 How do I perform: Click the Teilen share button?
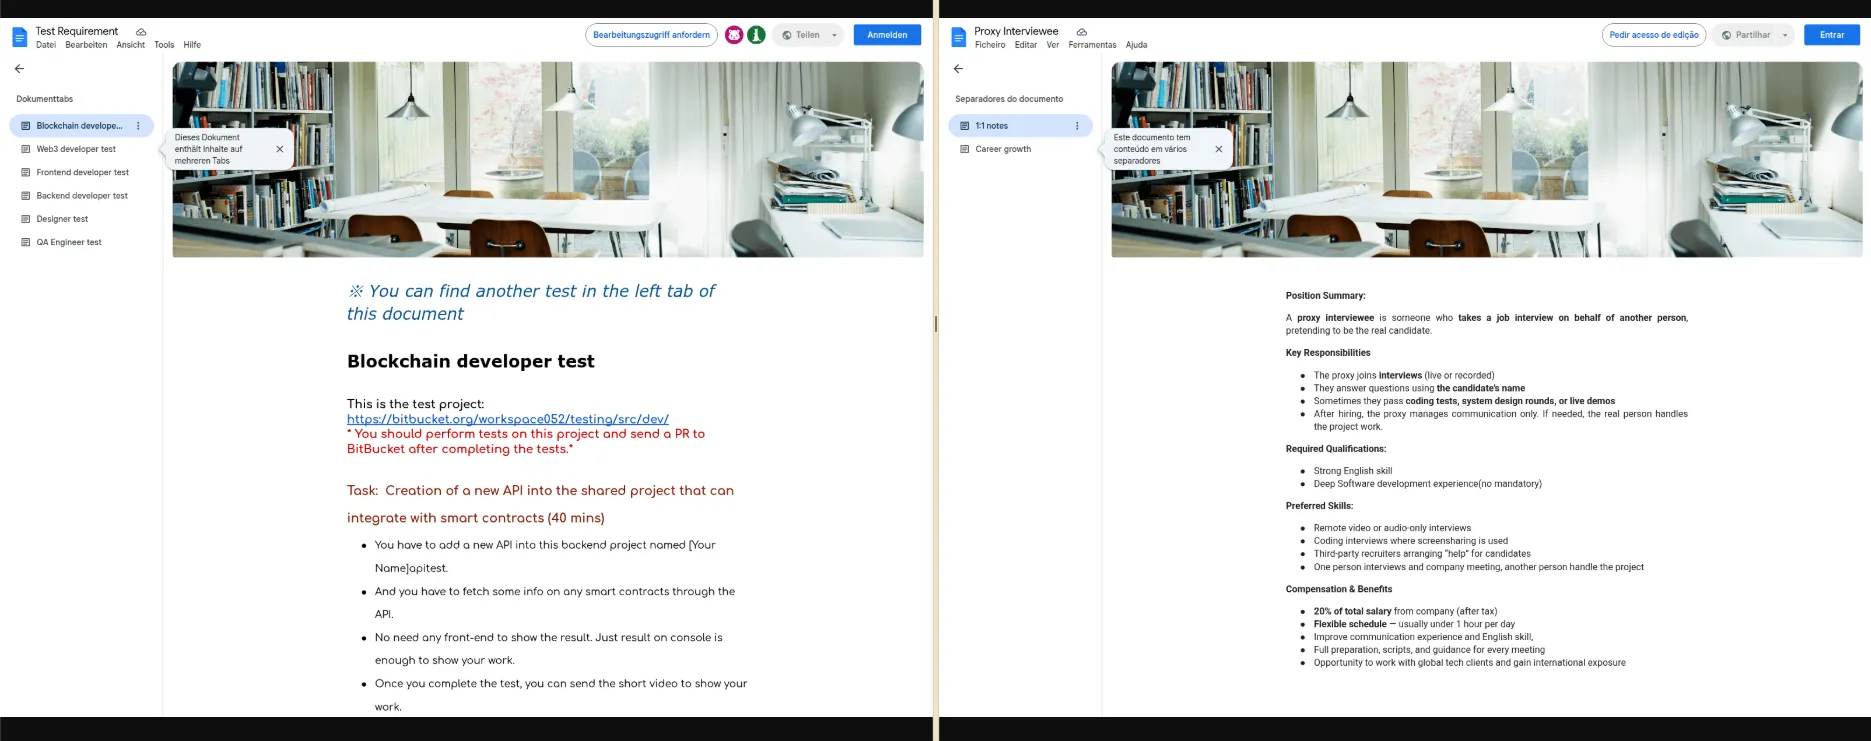tap(800, 35)
